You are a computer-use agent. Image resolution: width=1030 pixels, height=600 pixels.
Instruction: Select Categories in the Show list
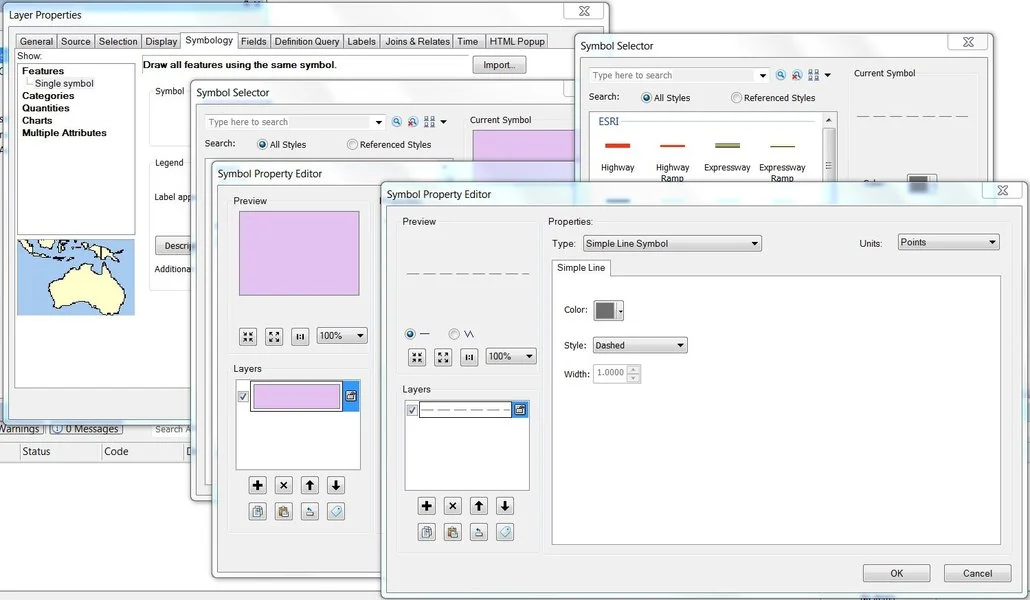tap(48, 96)
